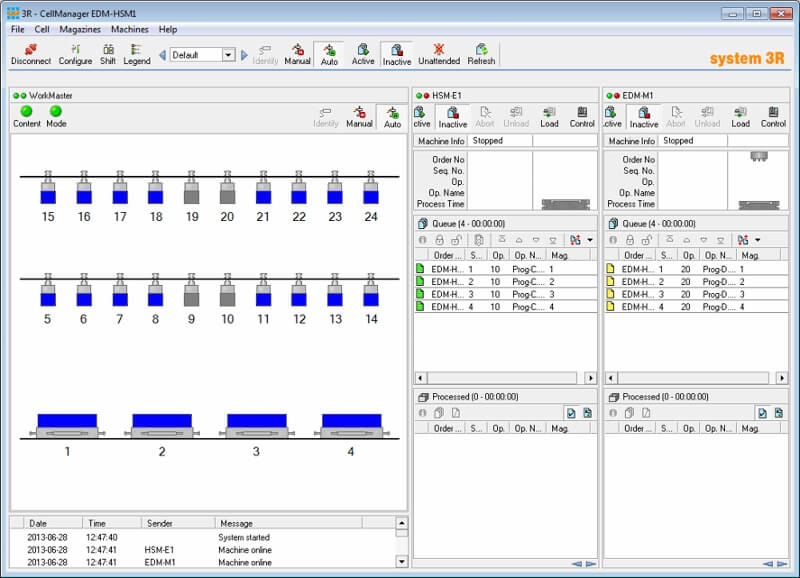Click the System started log row
This screenshot has width=800, height=578.
tap(202, 537)
